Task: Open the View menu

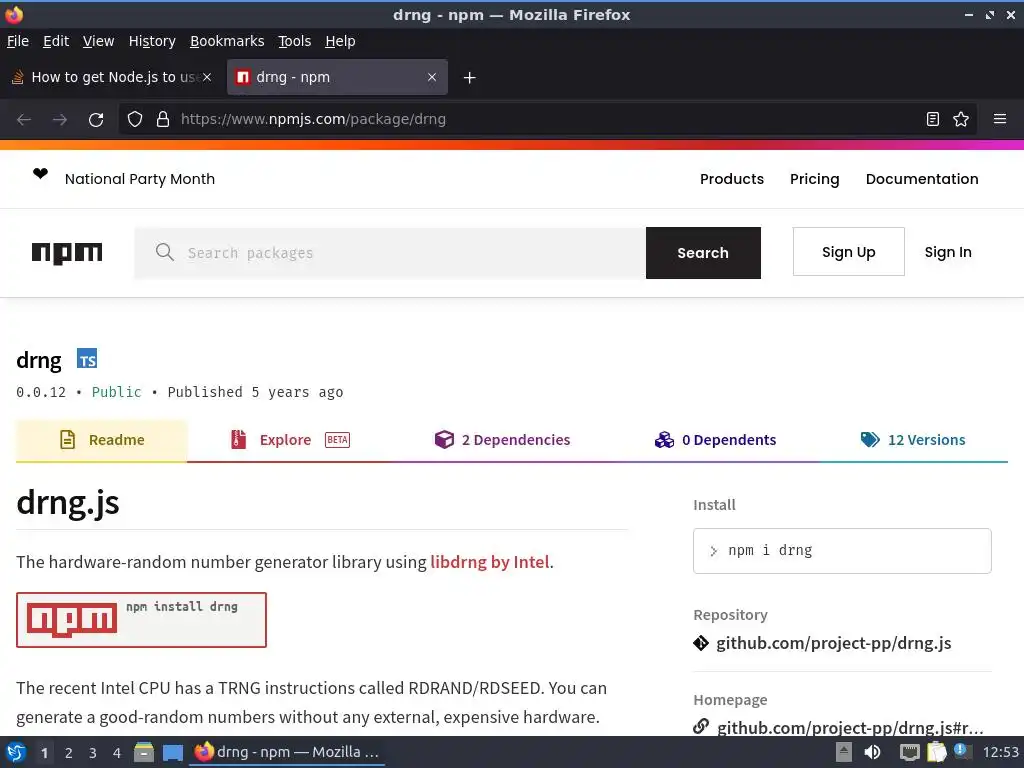Action: [98, 41]
